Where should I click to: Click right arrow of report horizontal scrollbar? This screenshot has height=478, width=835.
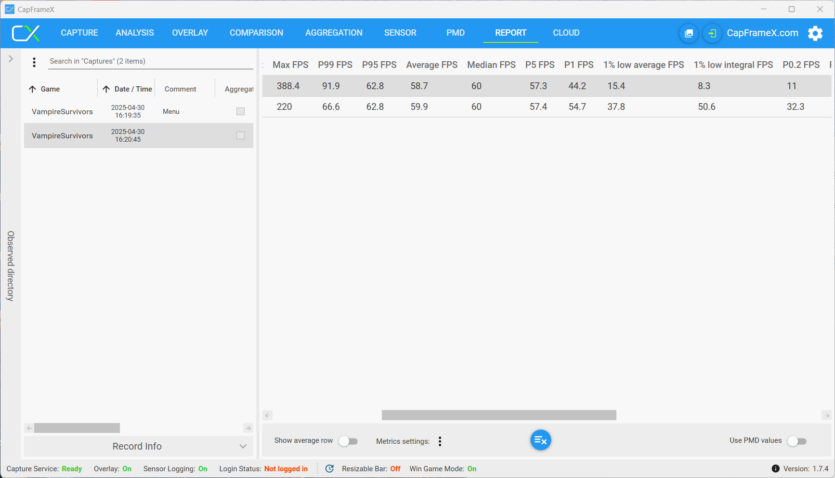click(826, 415)
